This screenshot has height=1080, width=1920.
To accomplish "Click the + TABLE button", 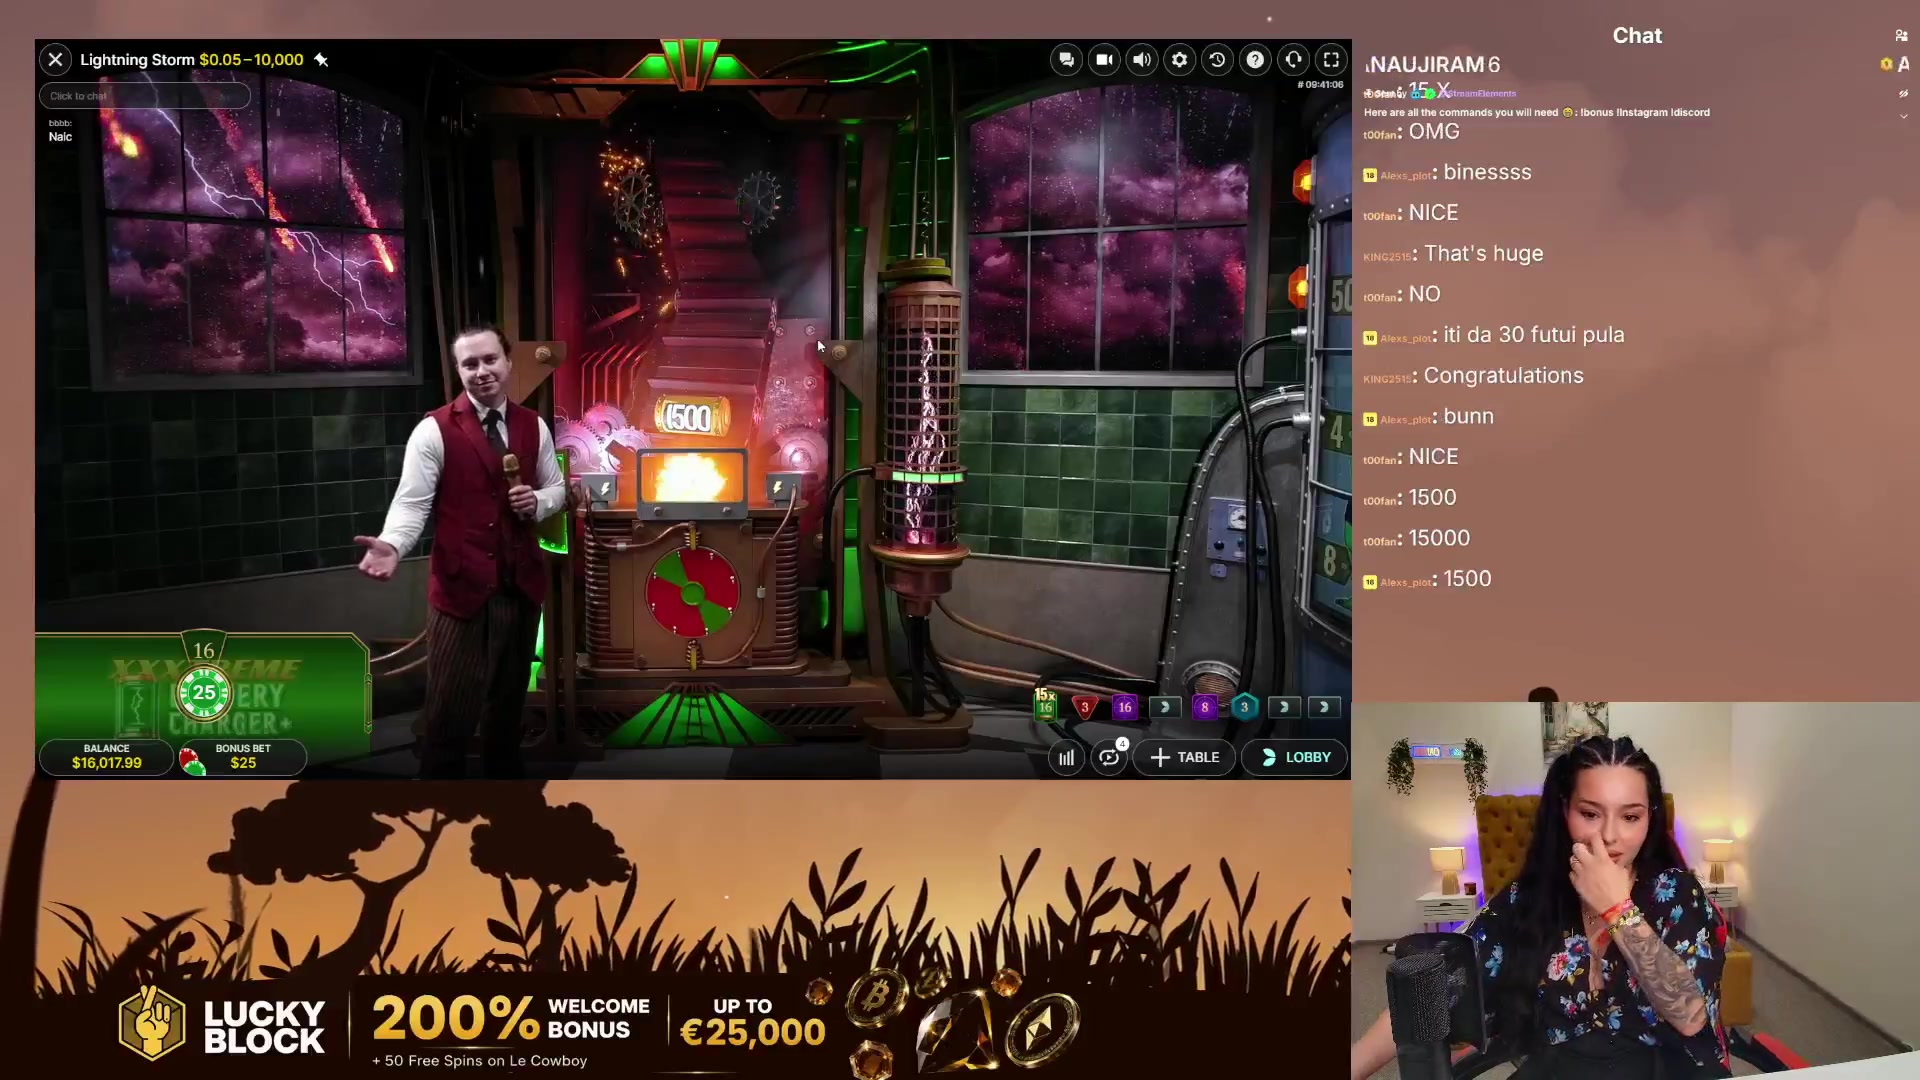I will tap(1185, 758).
